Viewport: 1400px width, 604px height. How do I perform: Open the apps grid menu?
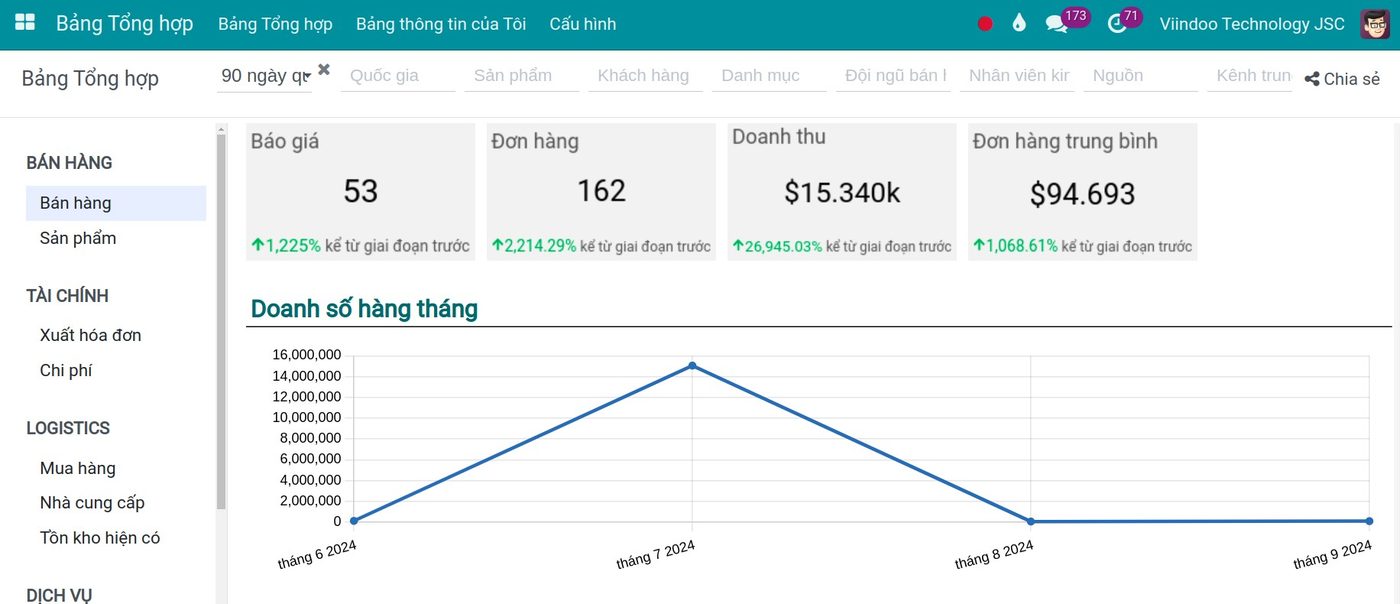tap(25, 23)
